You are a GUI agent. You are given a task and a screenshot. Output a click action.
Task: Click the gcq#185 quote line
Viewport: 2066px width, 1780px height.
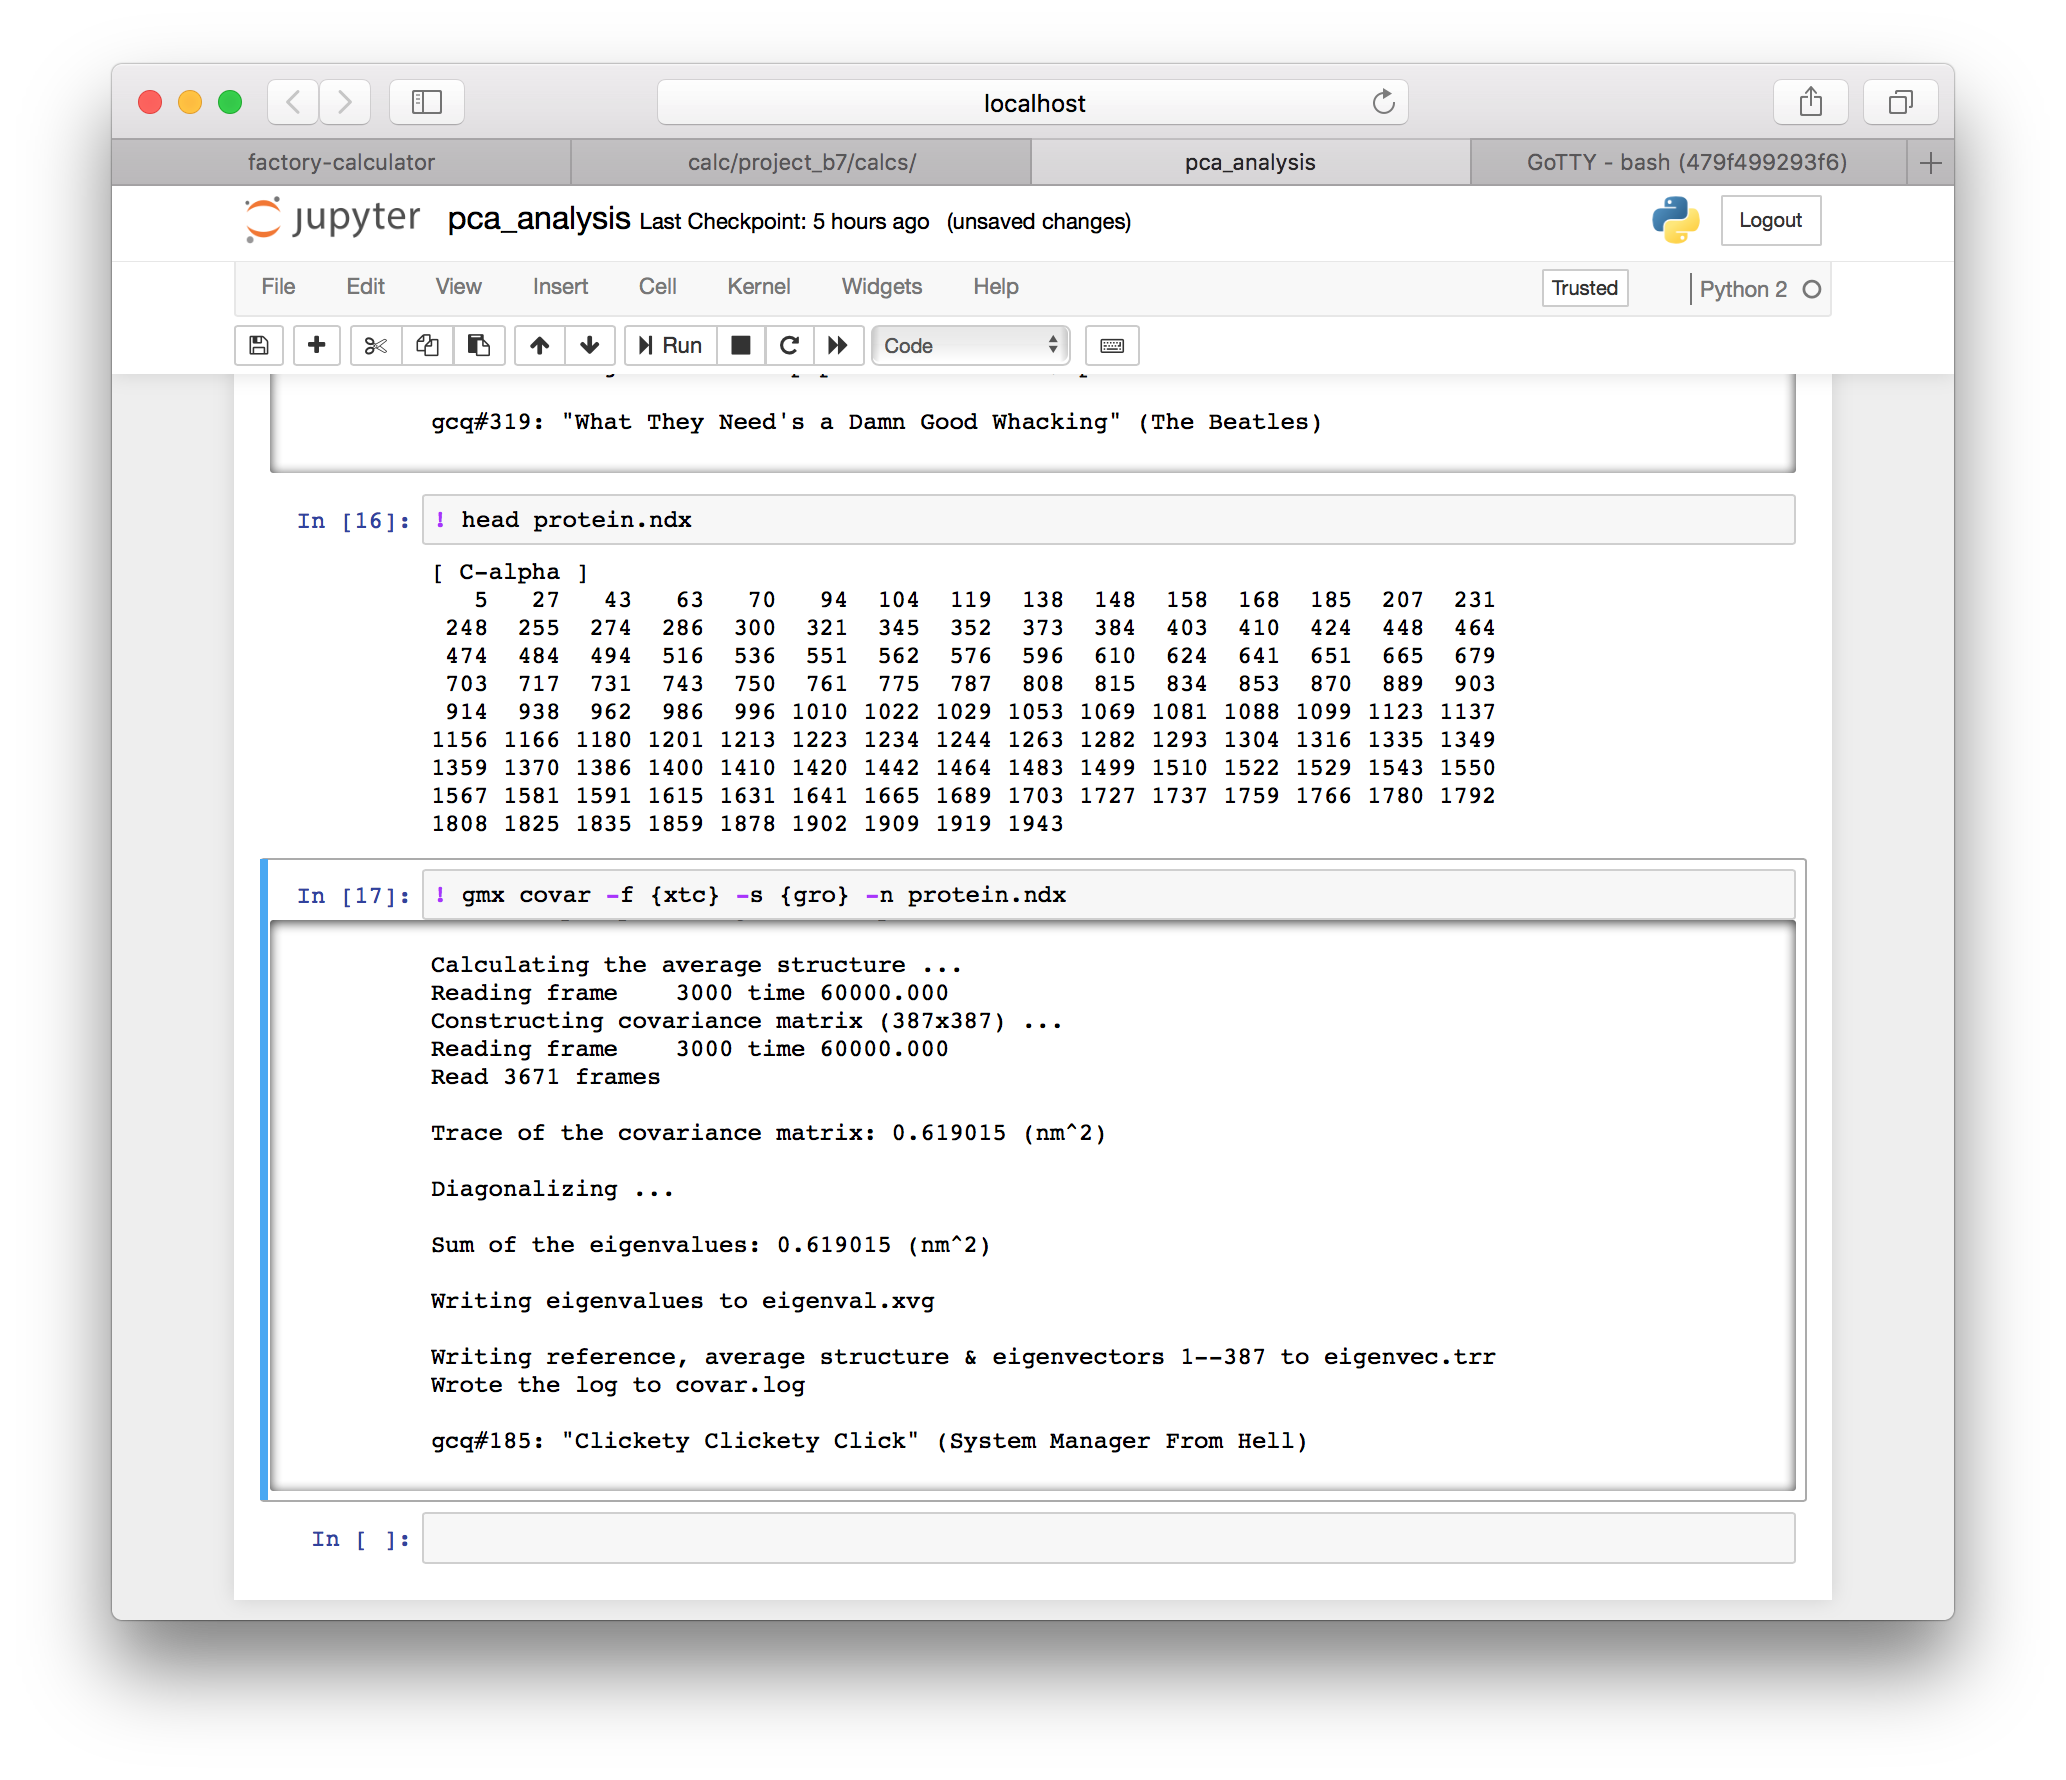869,1441
